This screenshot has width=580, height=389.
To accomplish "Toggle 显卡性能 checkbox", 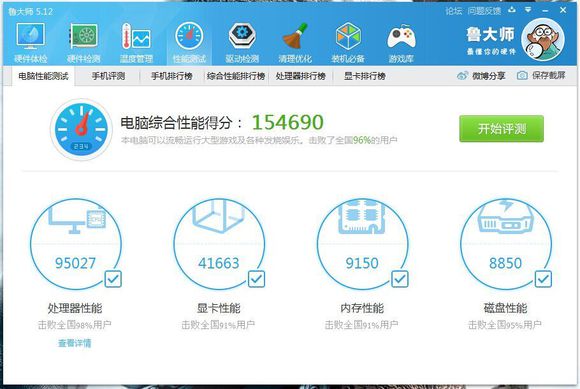I will [256, 279].
